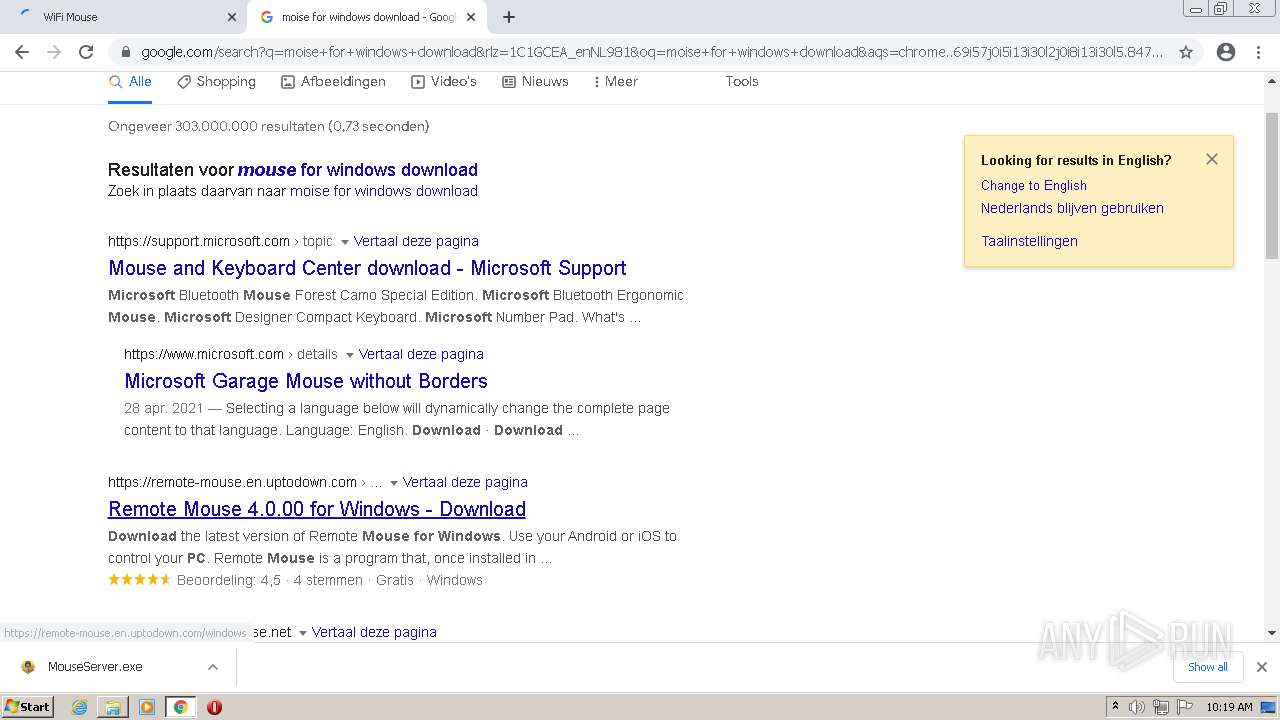This screenshot has height=720, width=1280.
Task: Open a new tab with the plus button
Action: click(x=509, y=17)
